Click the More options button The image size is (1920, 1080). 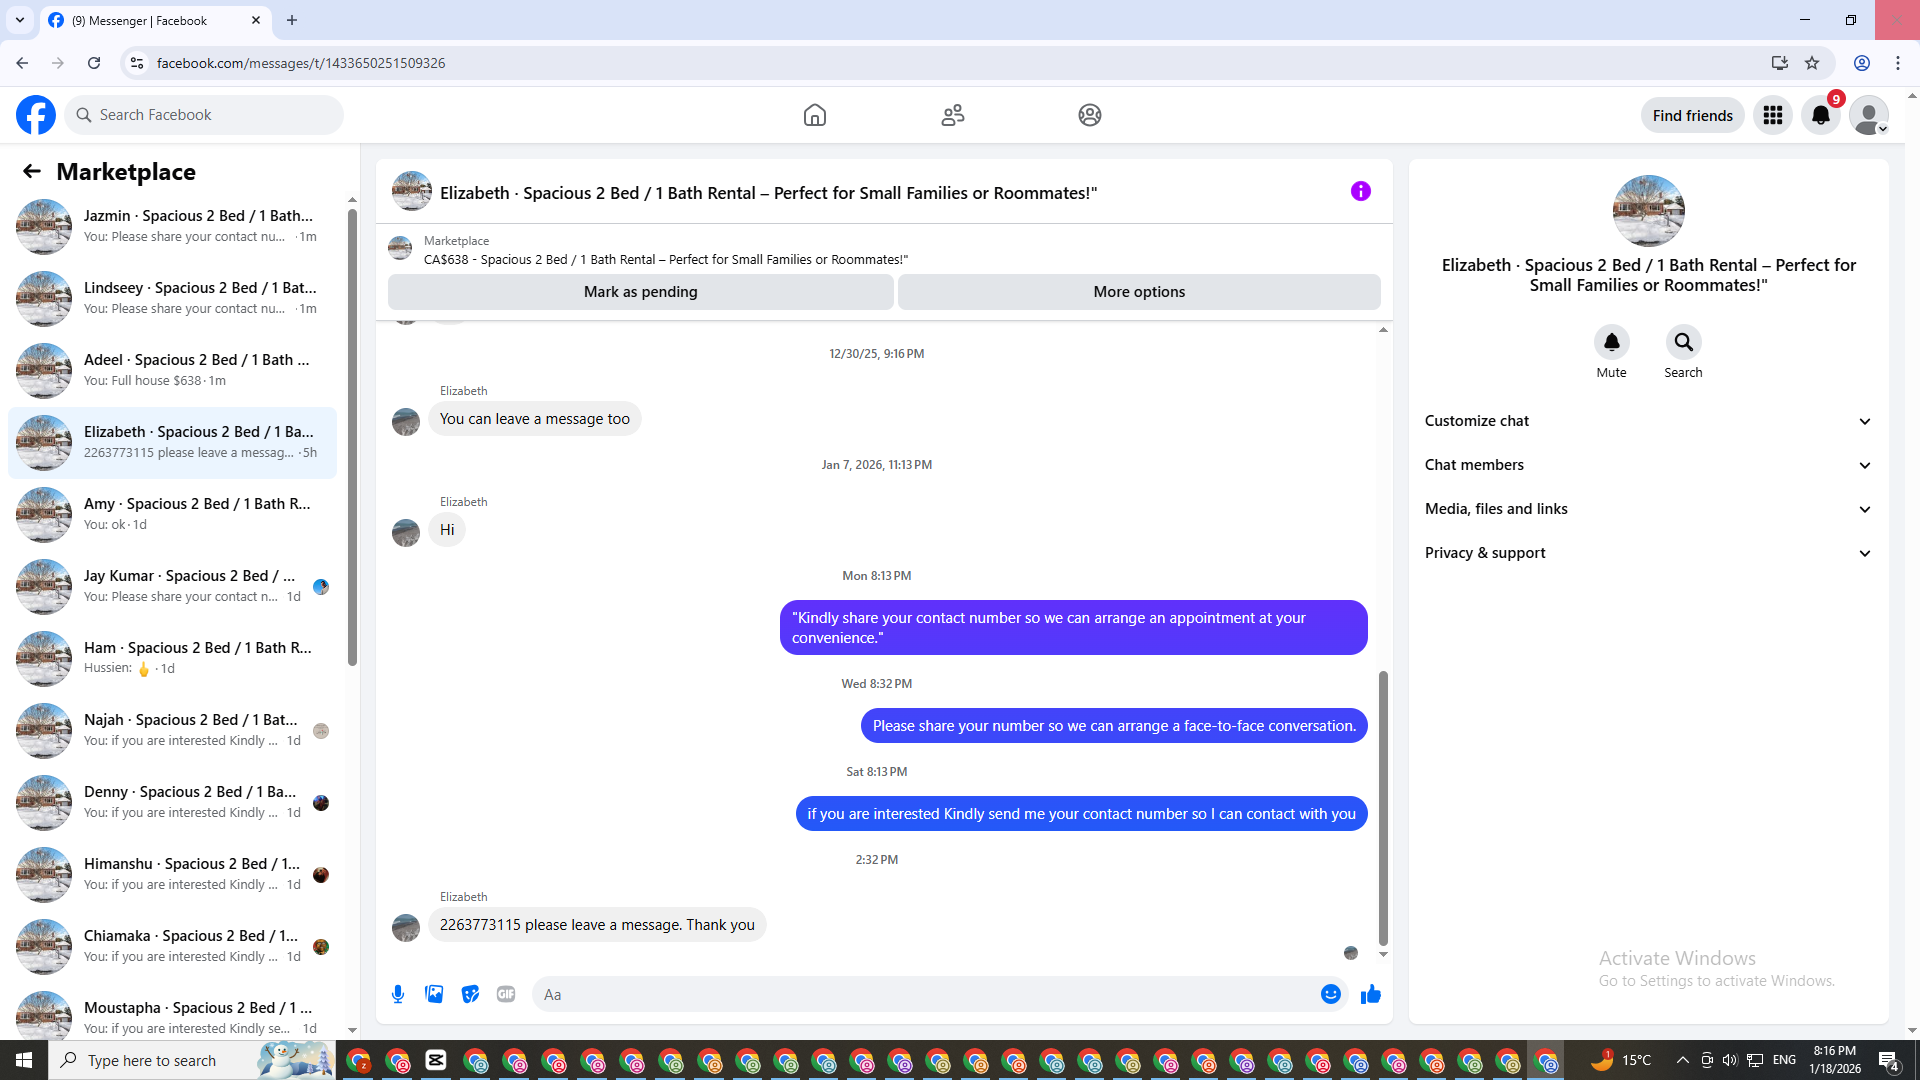click(x=1139, y=292)
